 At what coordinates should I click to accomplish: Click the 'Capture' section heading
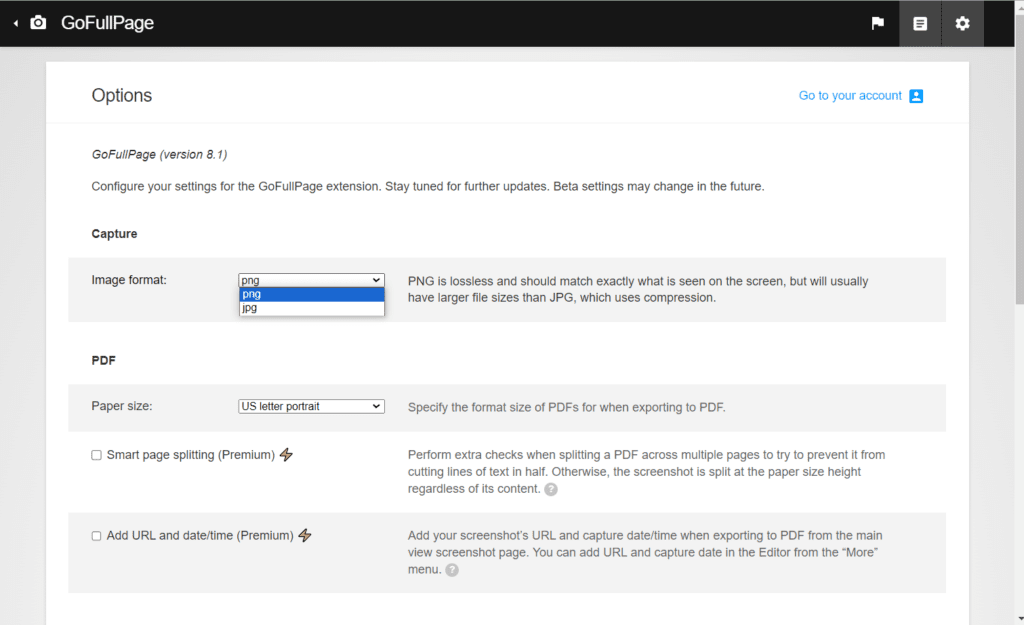(x=114, y=234)
